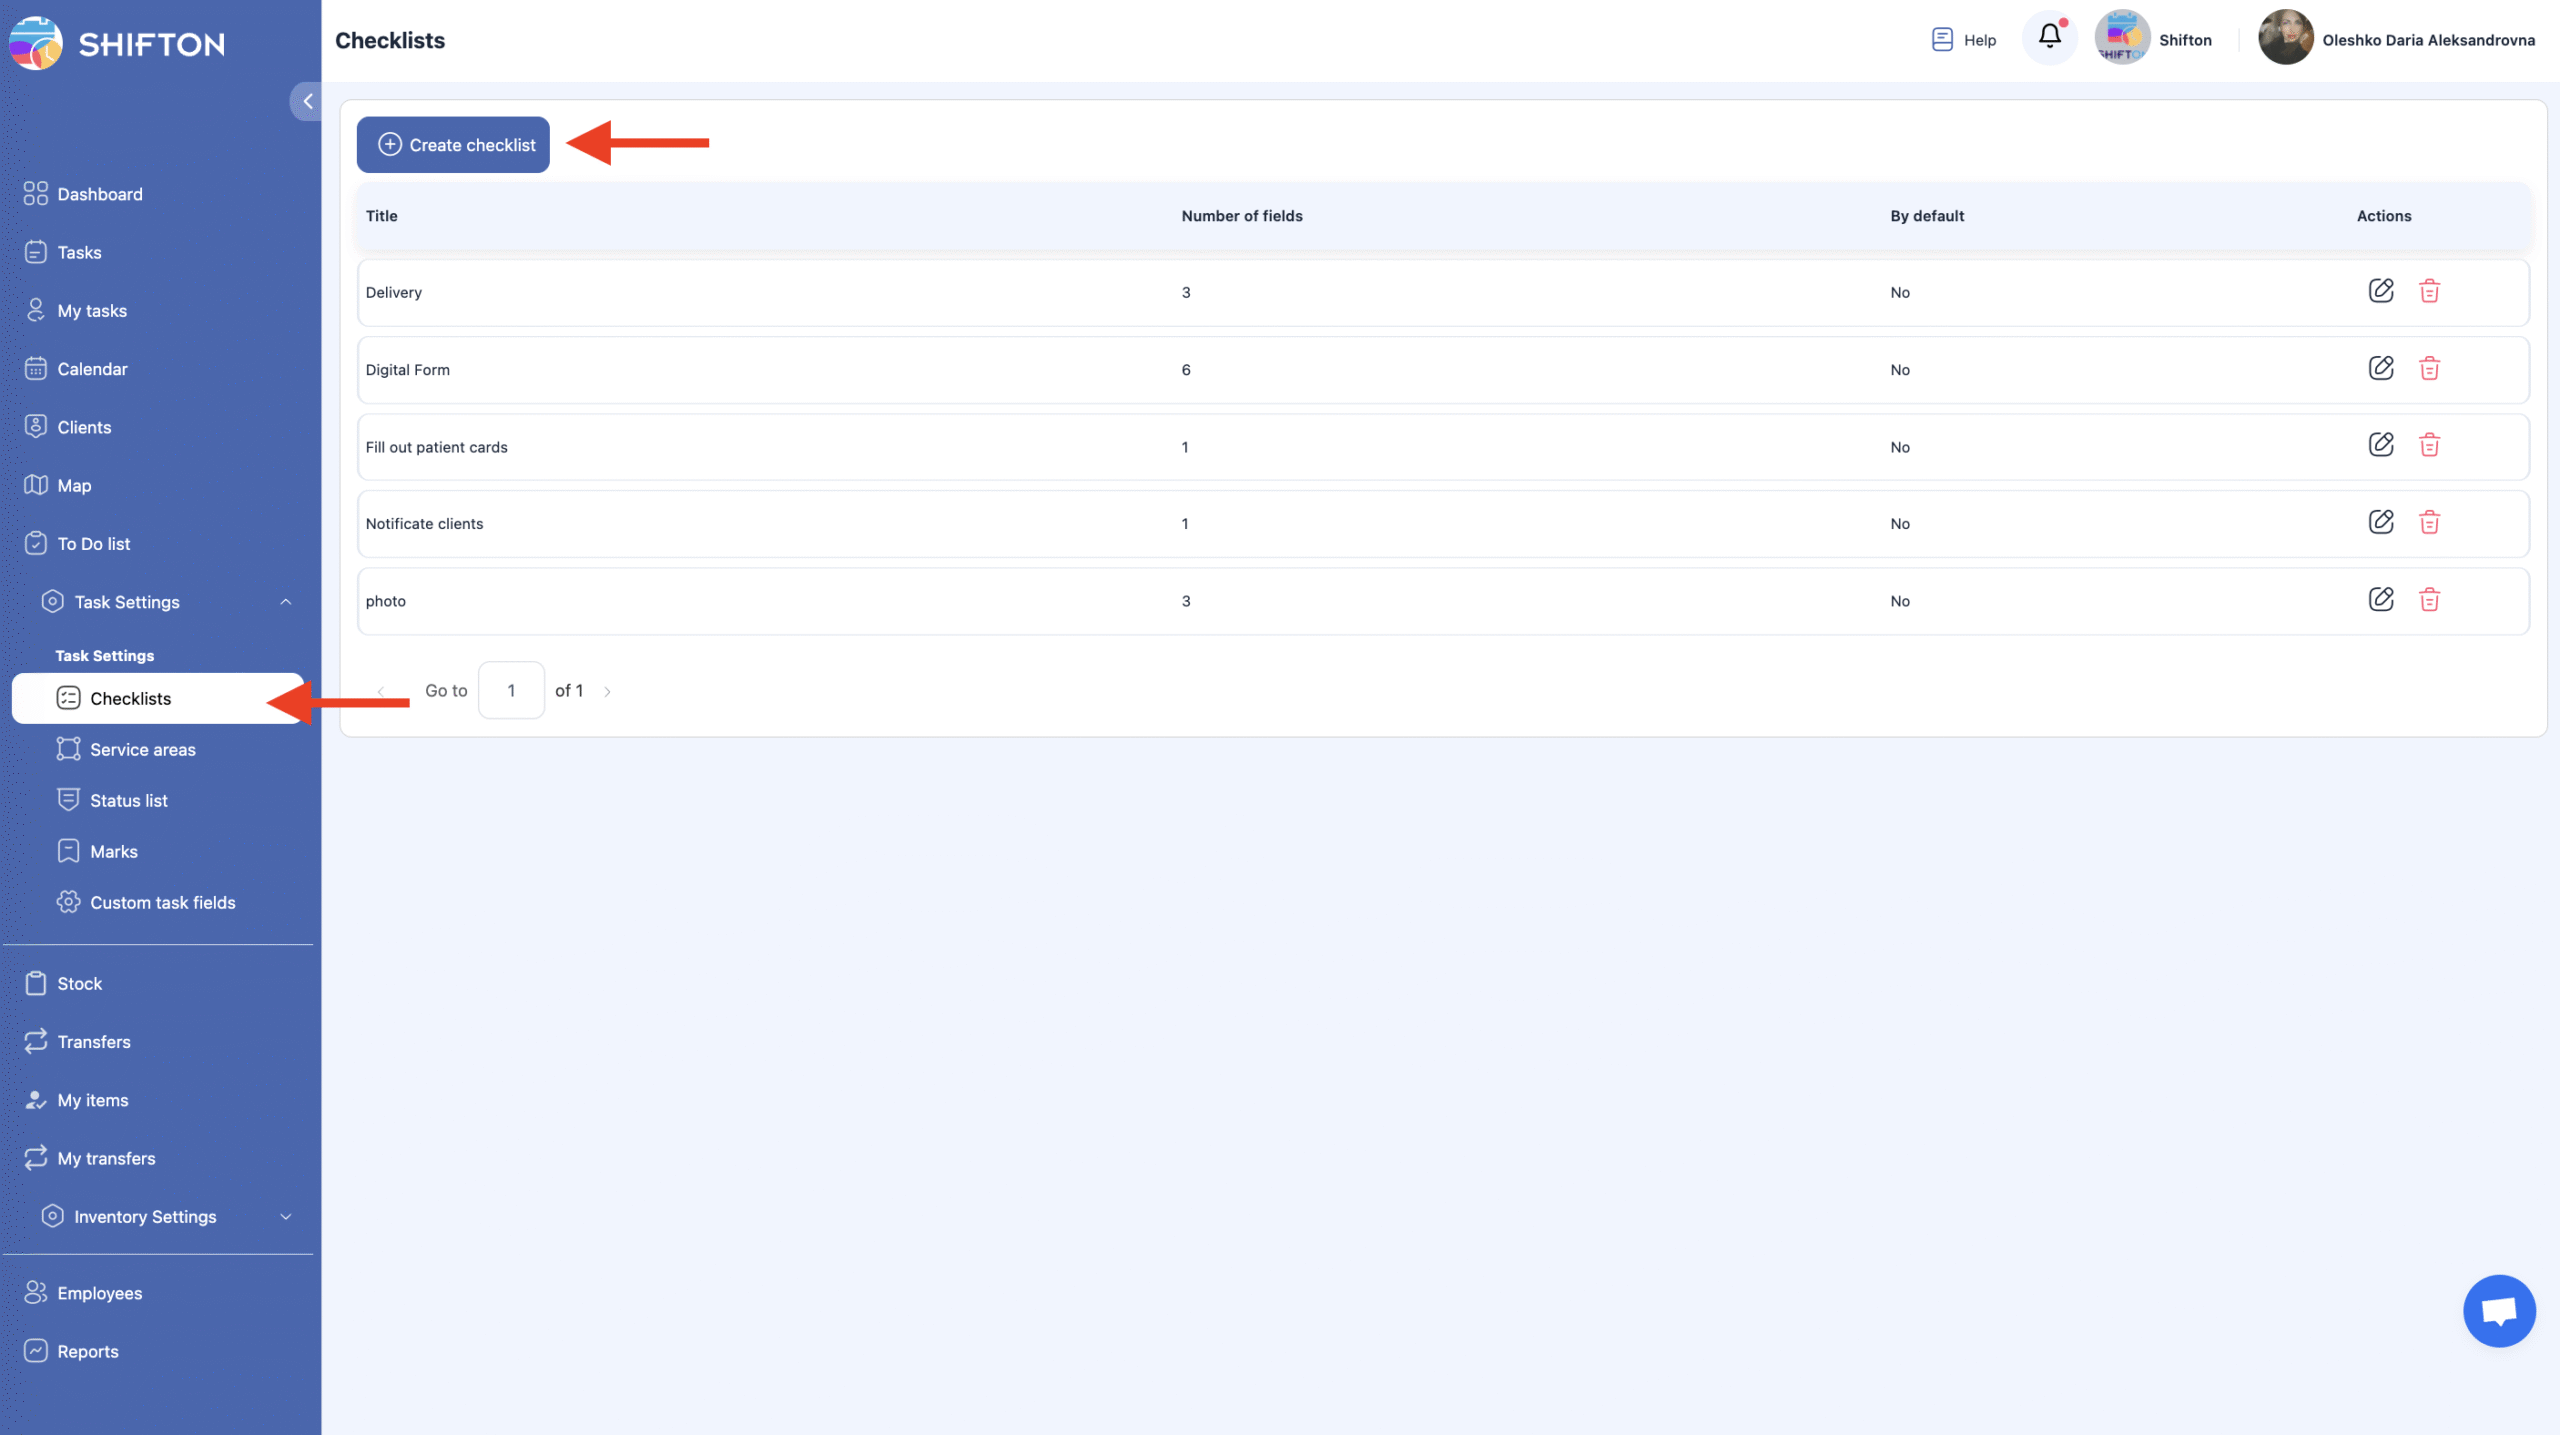Open the notifications bell
The width and height of the screenshot is (2560, 1435).
2049,37
